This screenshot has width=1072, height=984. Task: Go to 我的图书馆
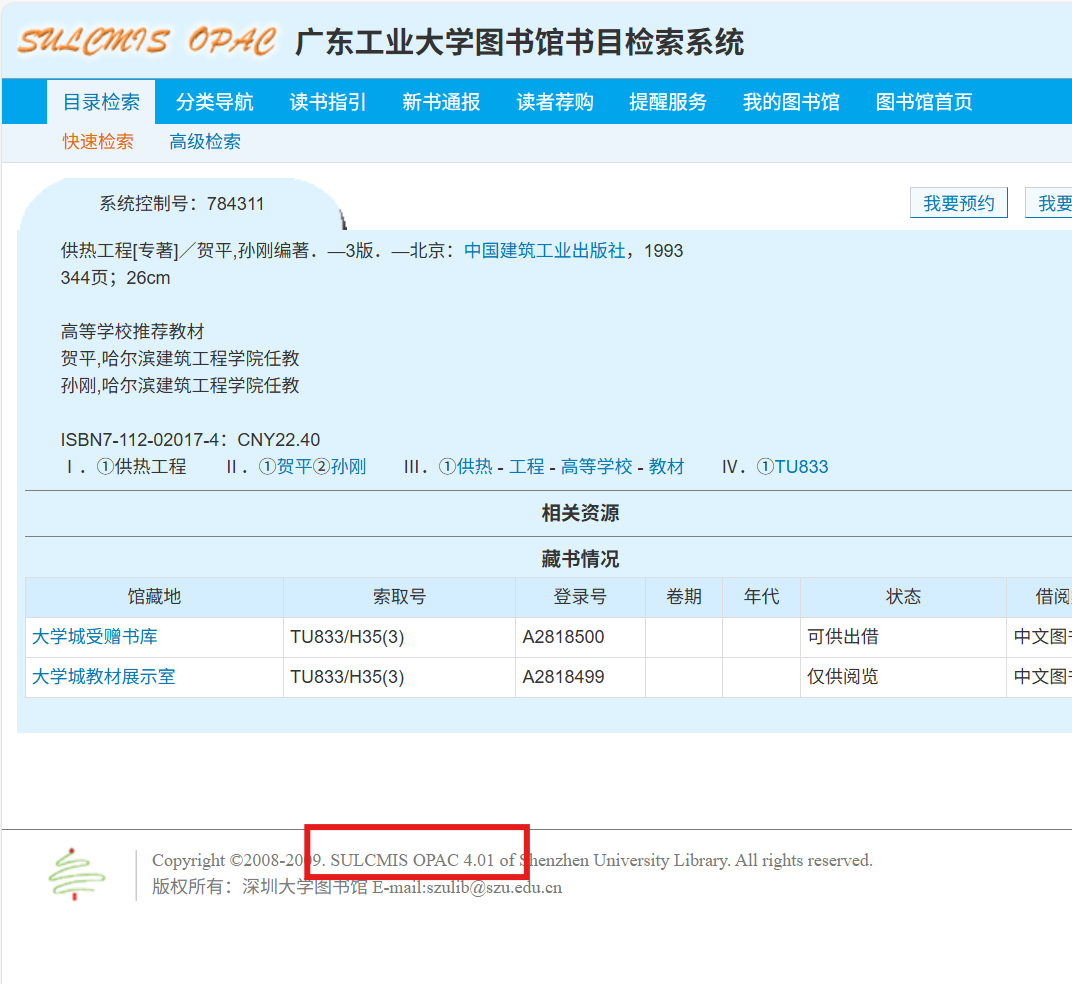(791, 102)
